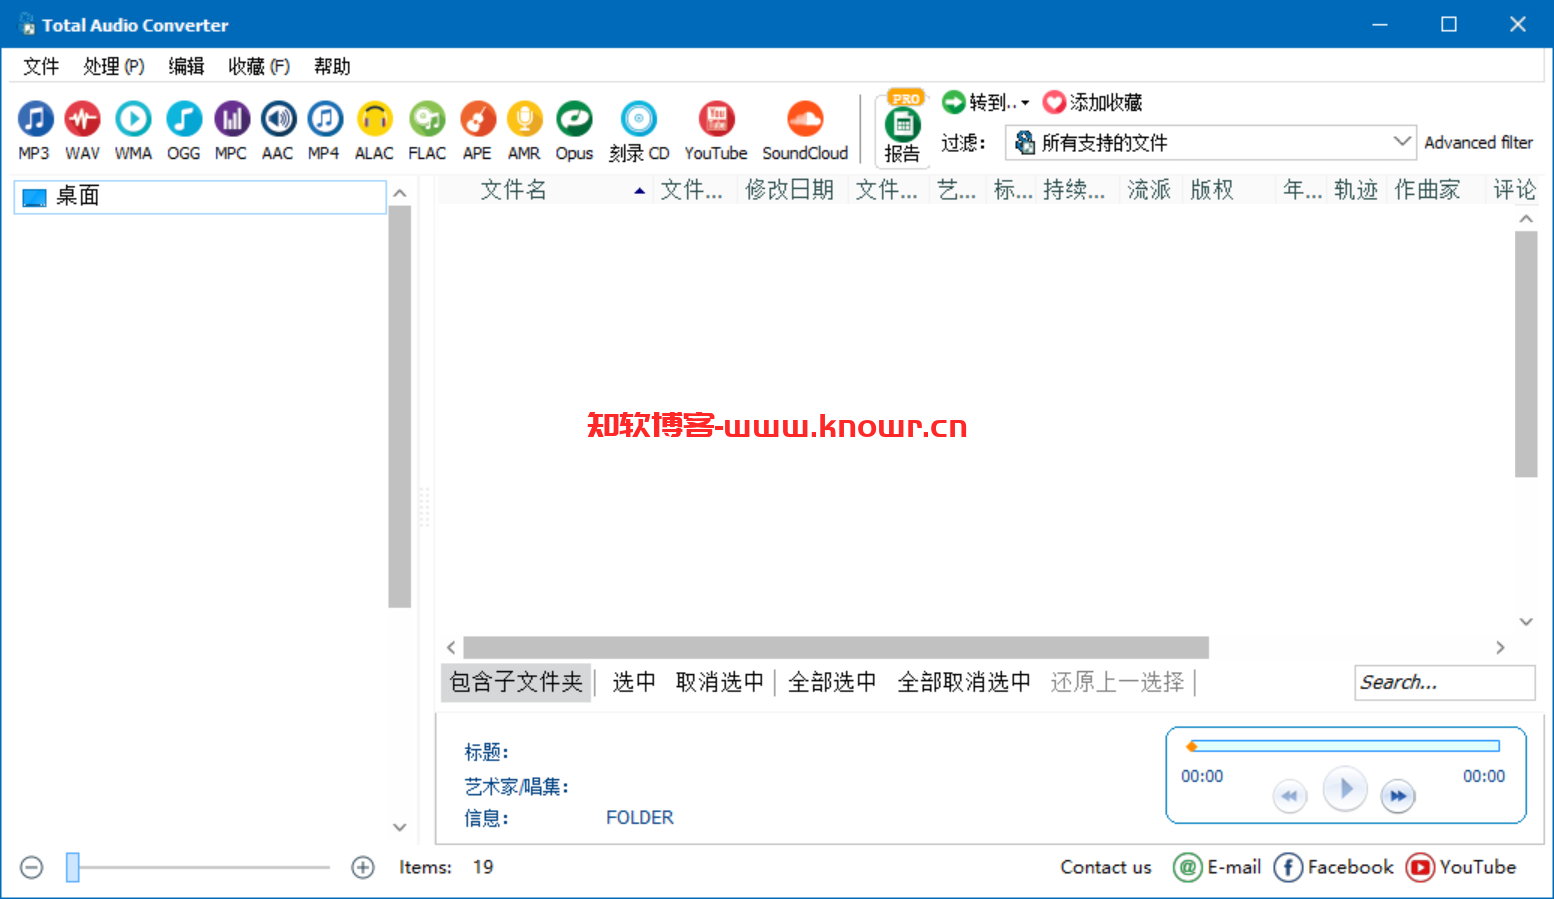
Task: Sort by 评论 column header
Action: point(1514,190)
